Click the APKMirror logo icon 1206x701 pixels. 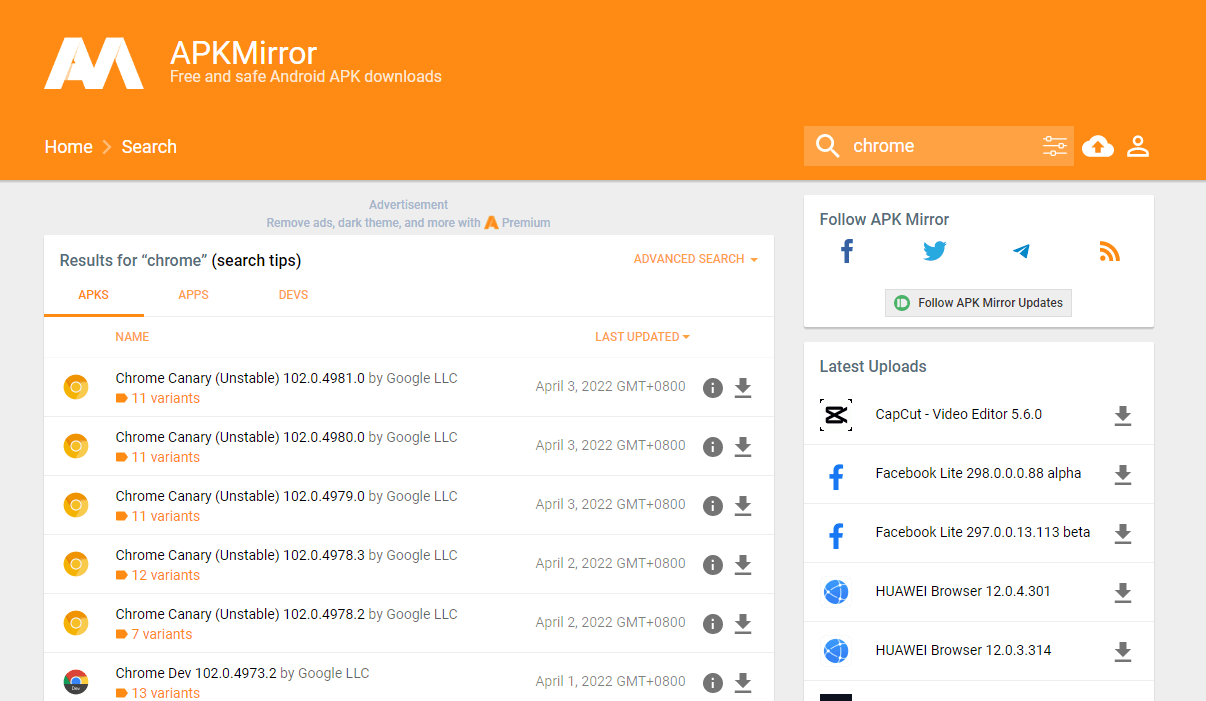coord(94,63)
